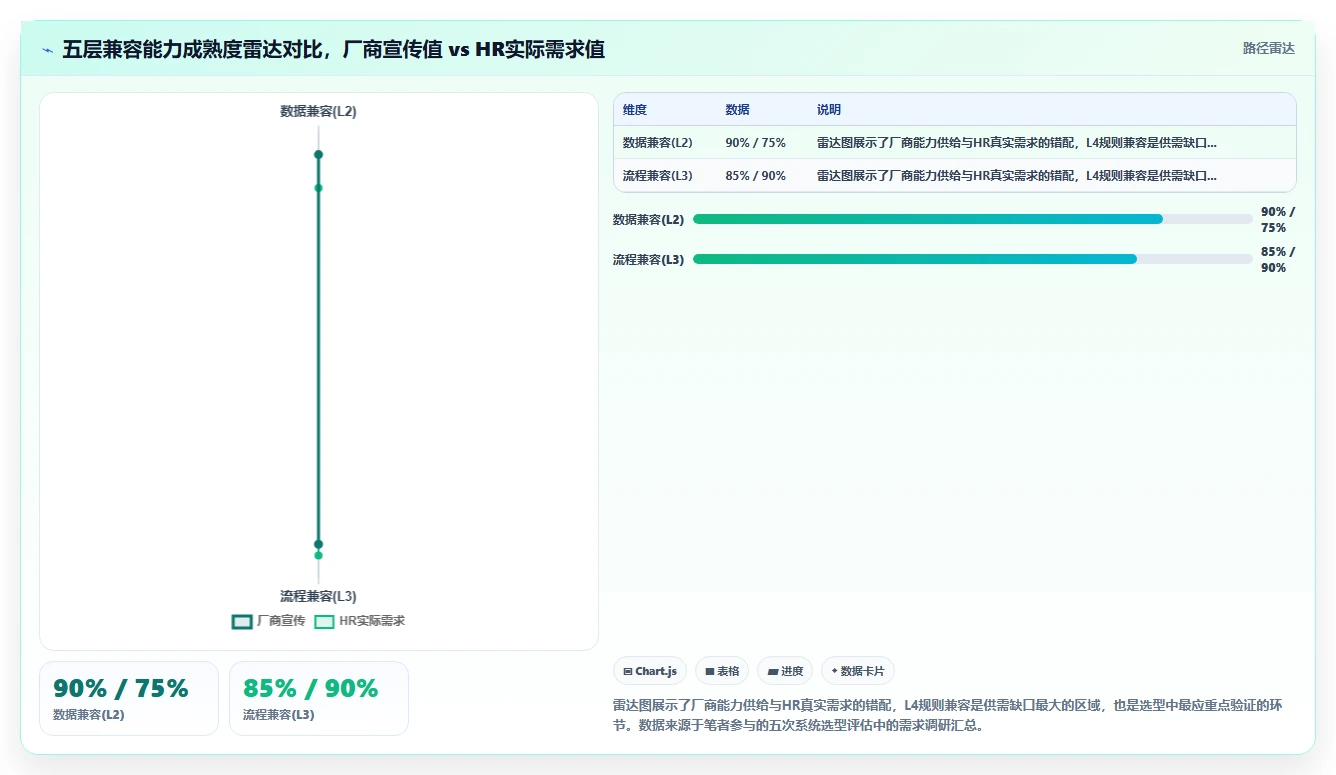Screen dimensions: 1336x775
Task: Click the 路径雷达 label in header
Action: pos(1268,48)
